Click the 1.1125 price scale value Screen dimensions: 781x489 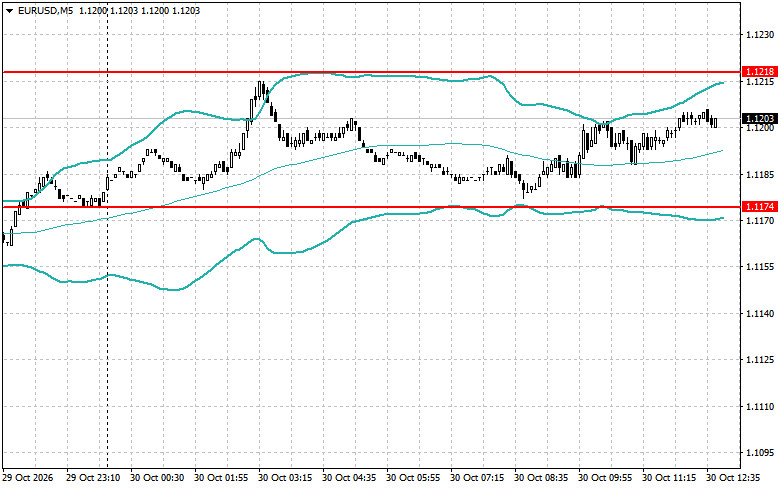click(760, 360)
